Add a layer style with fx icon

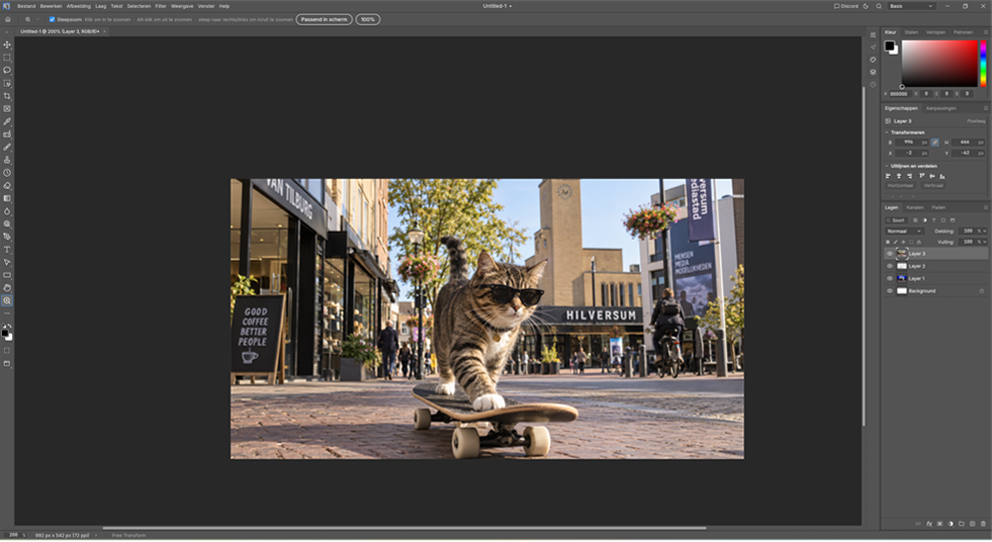[x=929, y=524]
